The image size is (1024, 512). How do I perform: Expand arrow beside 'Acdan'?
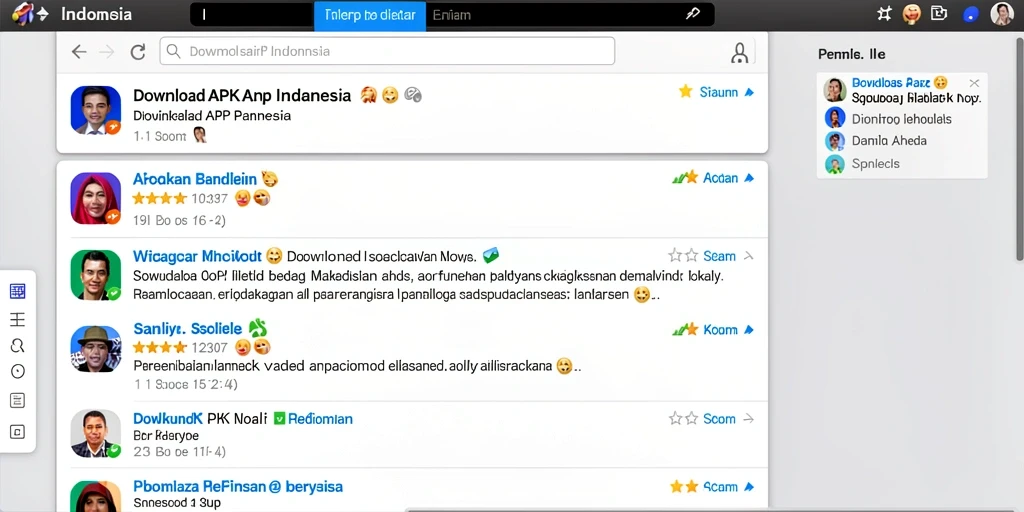(749, 178)
